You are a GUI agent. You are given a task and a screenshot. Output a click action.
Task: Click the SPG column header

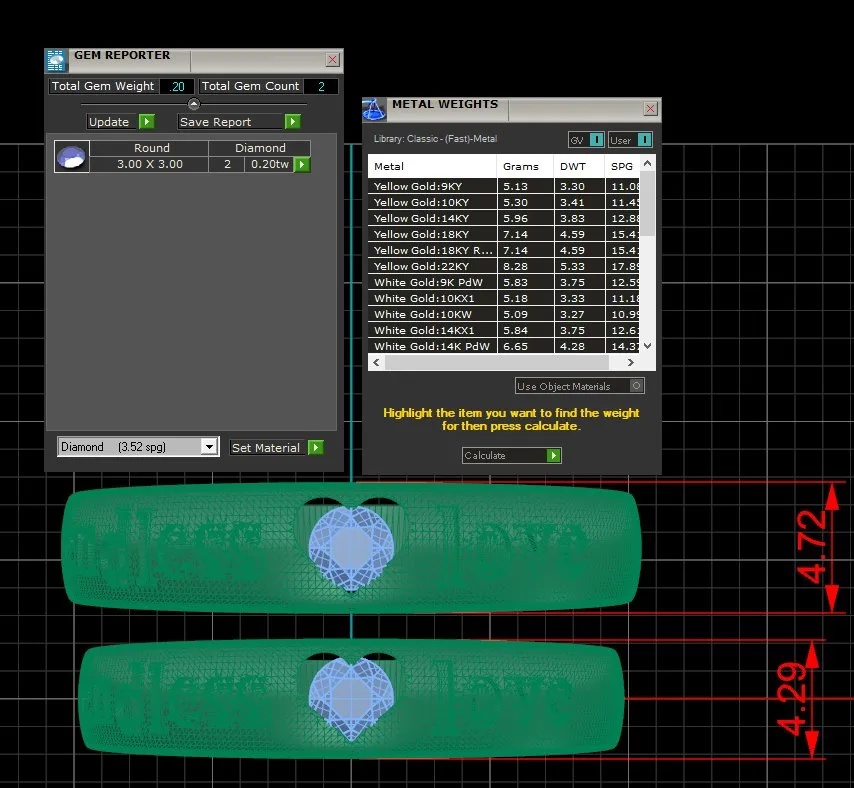pyautogui.click(x=622, y=166)
